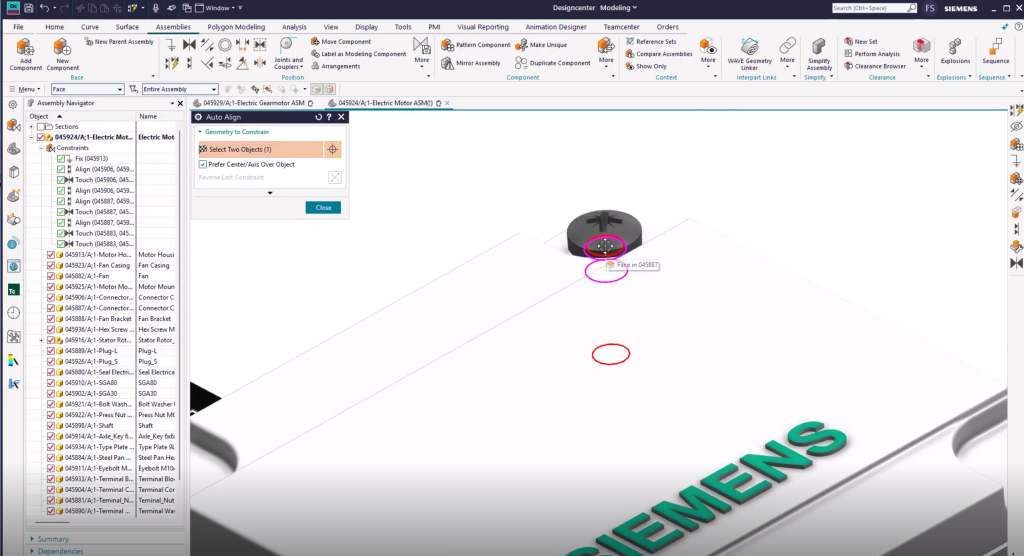Switch to the Visual Reporting tab
1024x556 pixels.
pyautogui.click(x=483, y=27)
